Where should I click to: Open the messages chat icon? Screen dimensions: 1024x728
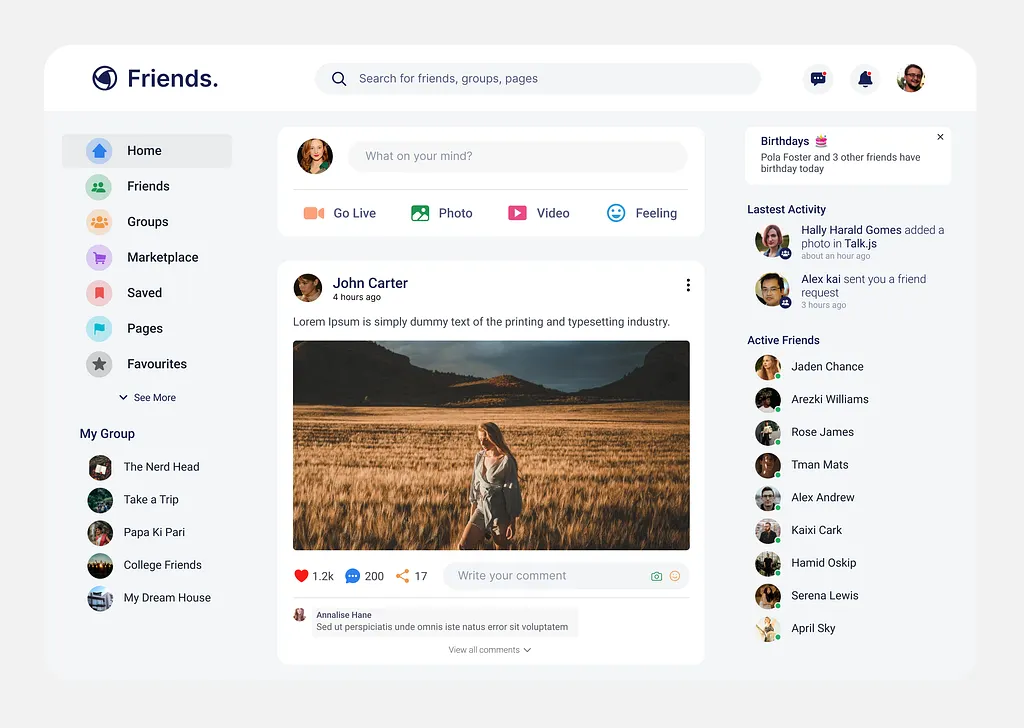818,79
